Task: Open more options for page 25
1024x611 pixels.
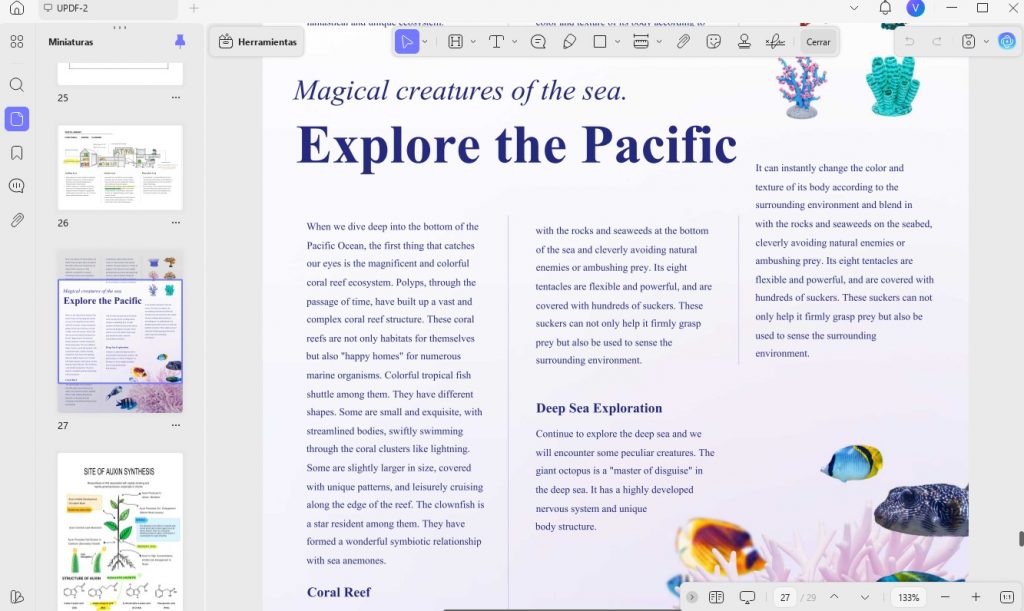Action: click(x=176, y=97)
